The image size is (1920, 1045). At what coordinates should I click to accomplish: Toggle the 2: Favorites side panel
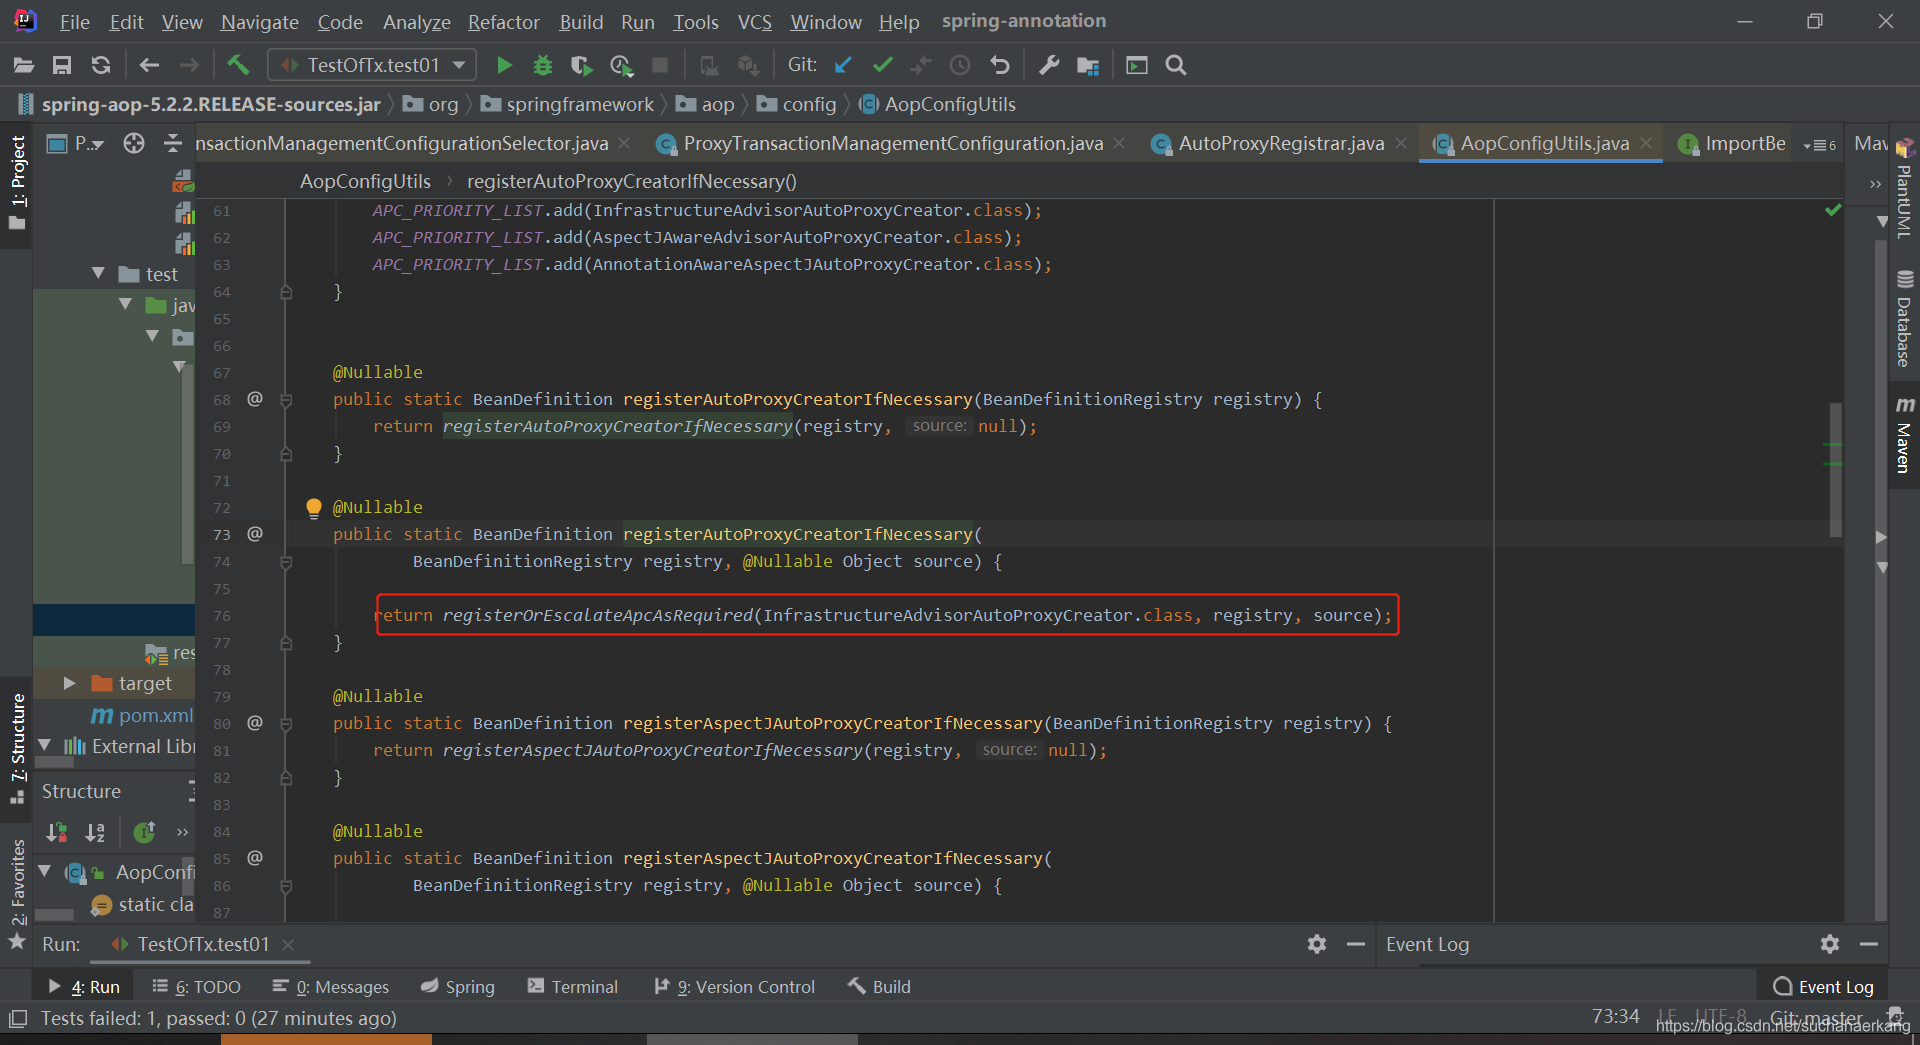tap(17, 893)
